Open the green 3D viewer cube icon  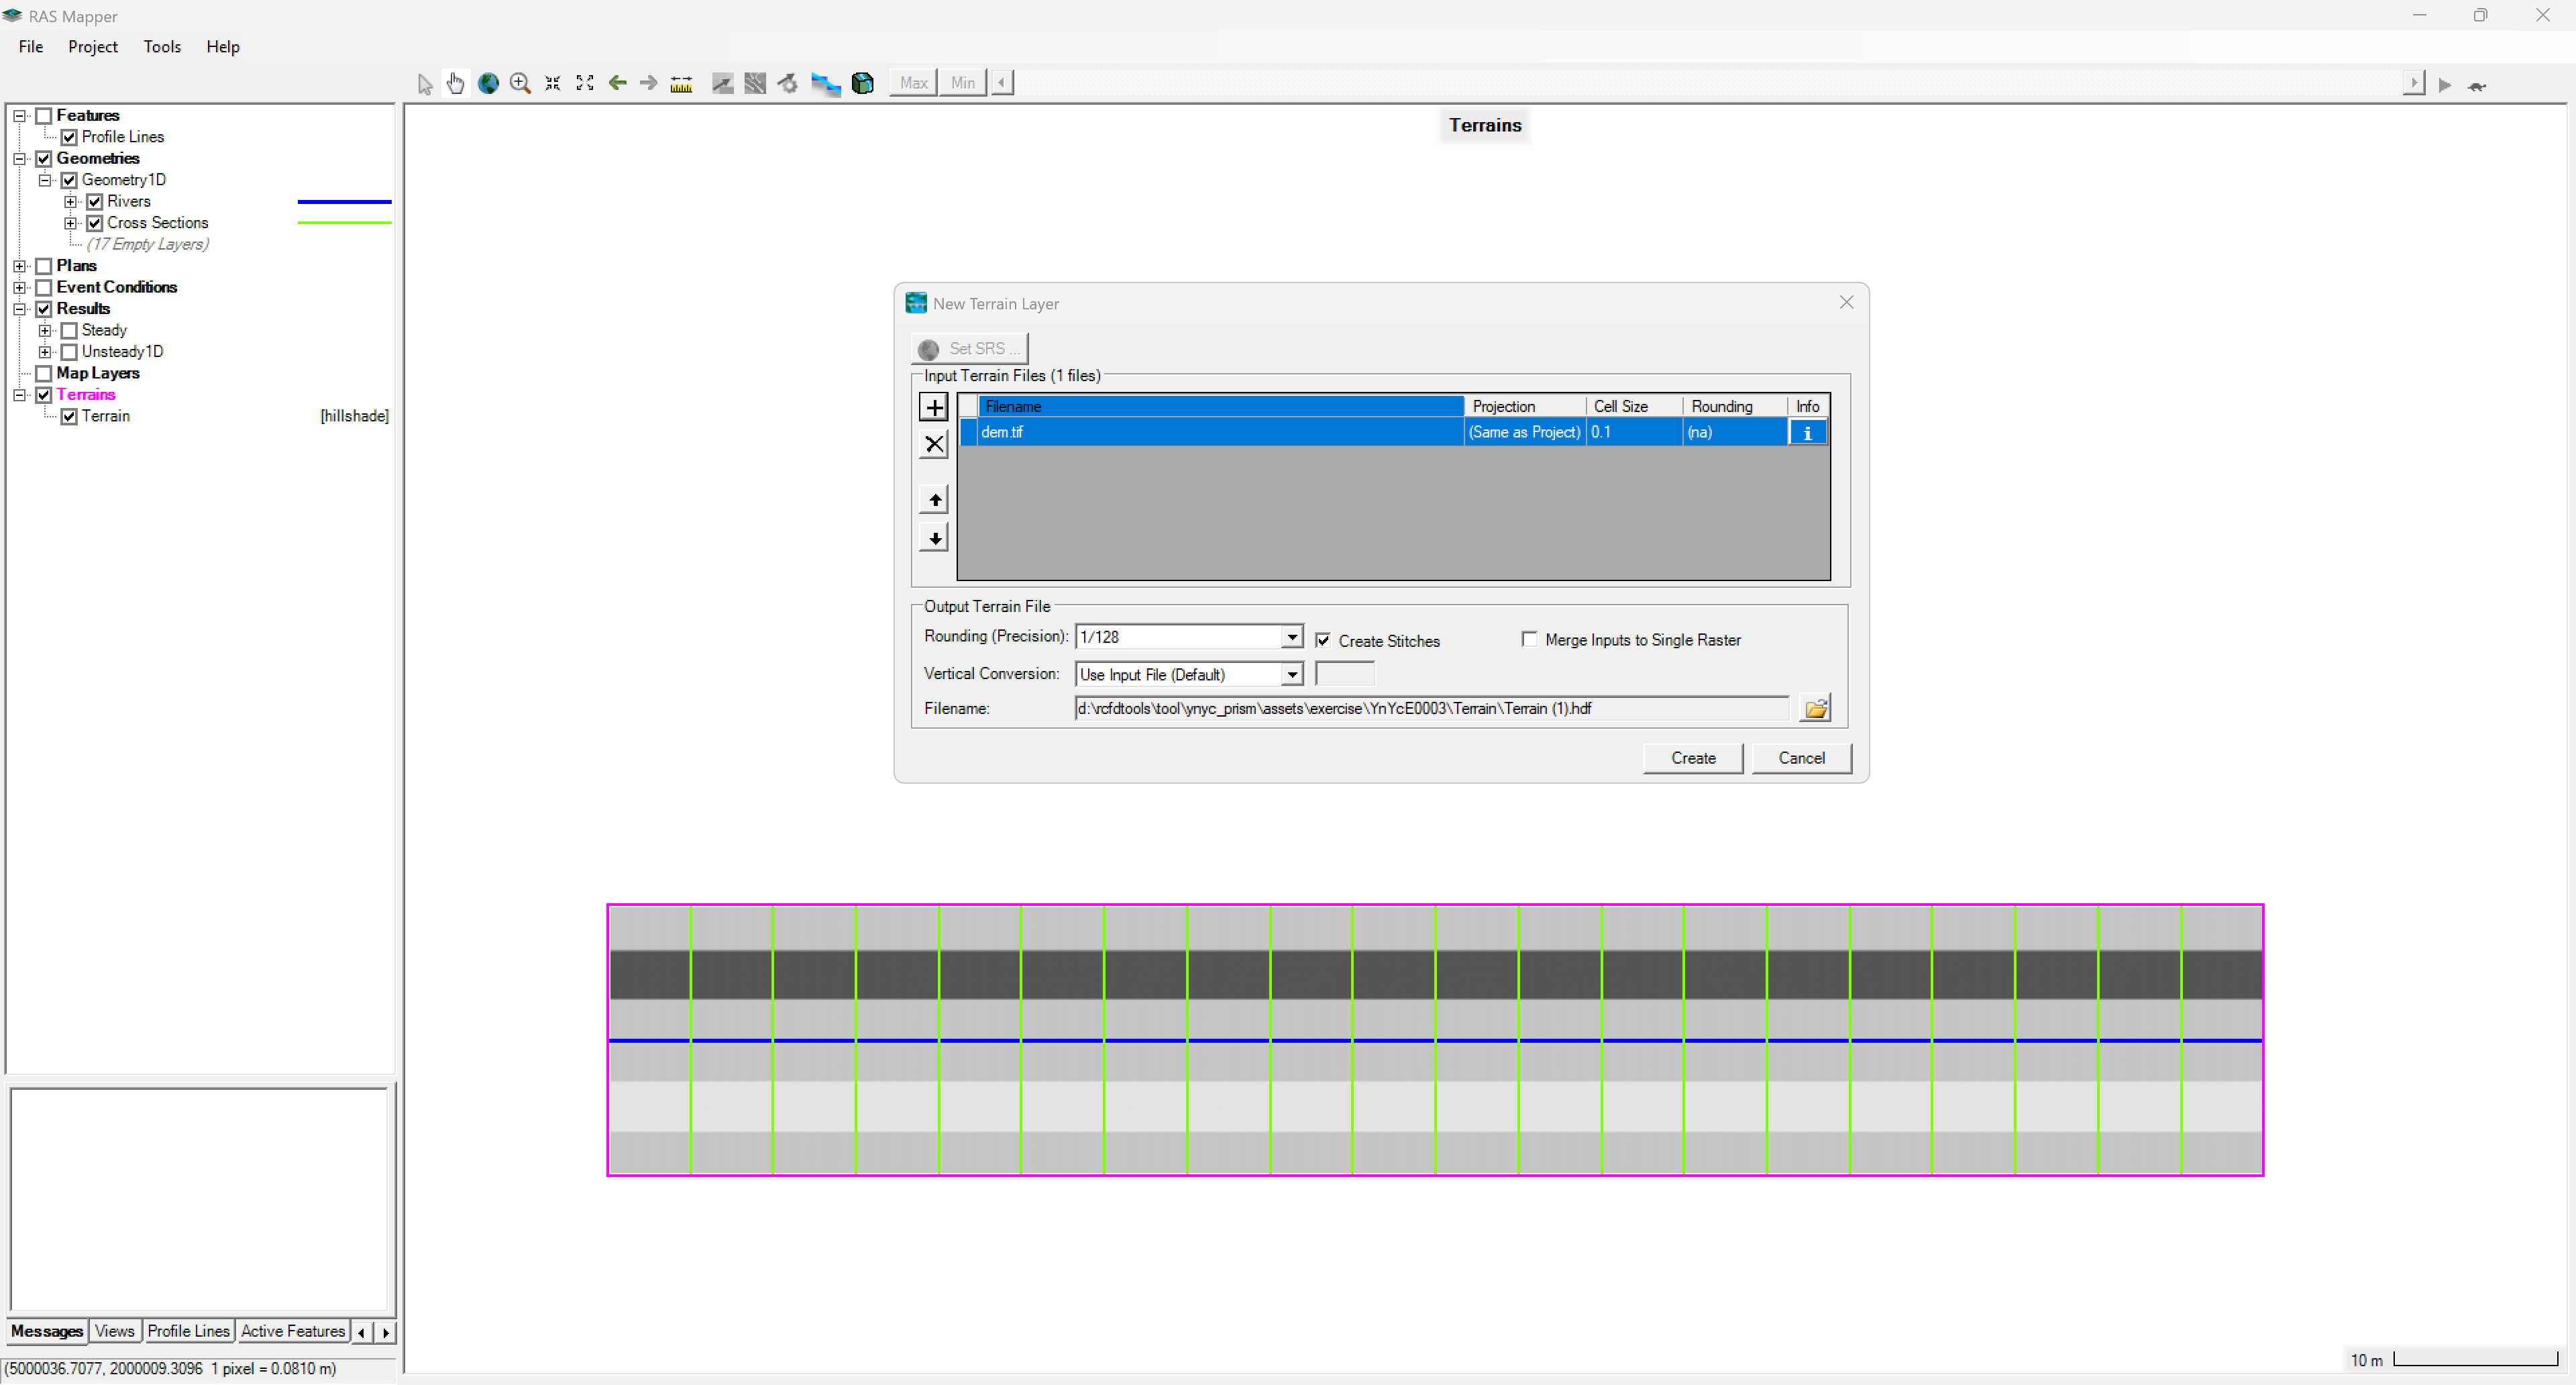(x=862, y=84)
